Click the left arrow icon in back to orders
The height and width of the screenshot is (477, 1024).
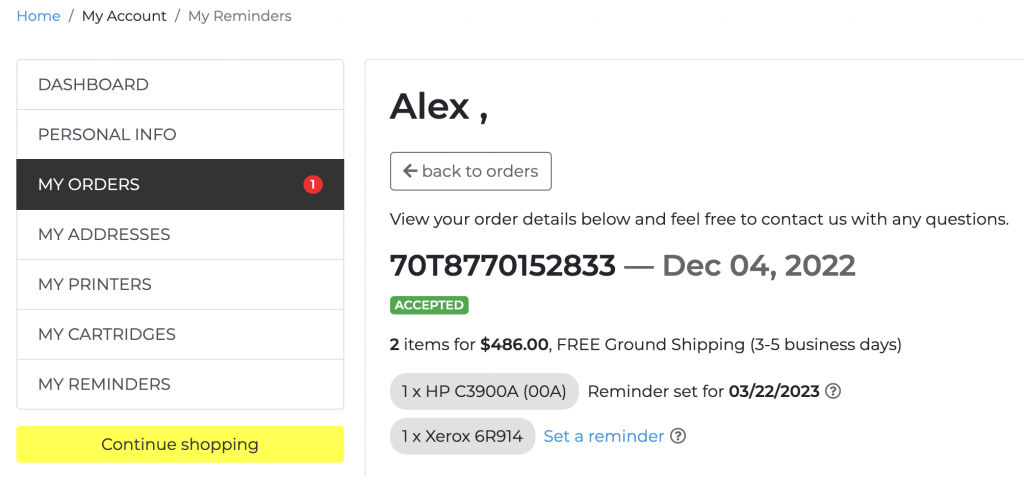pos(410,171)
